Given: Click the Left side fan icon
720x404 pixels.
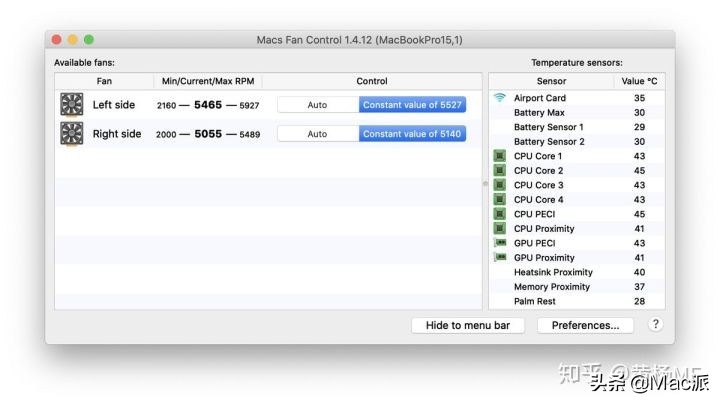Looking at the screenshot, I should 72,105.
